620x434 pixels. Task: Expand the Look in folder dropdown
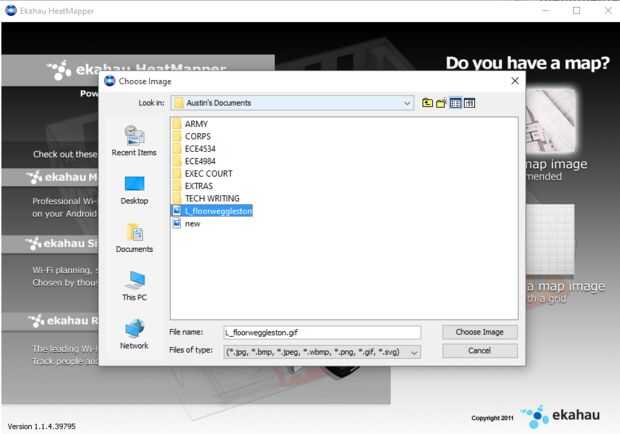(x=407, y=103)
